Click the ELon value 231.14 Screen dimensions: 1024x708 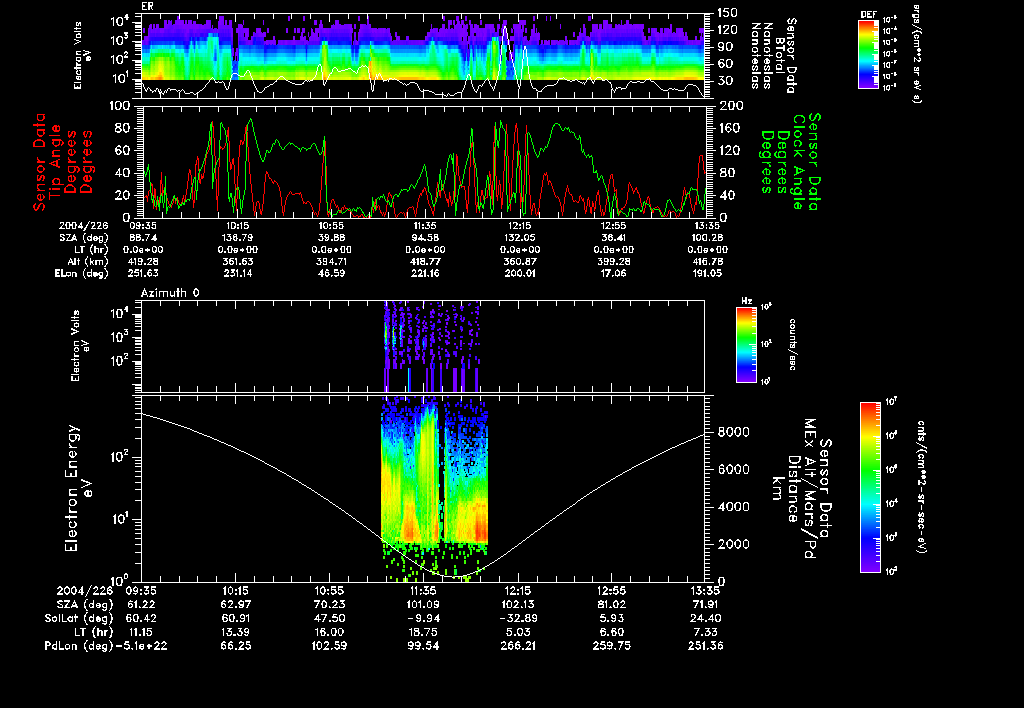[238, 273]
